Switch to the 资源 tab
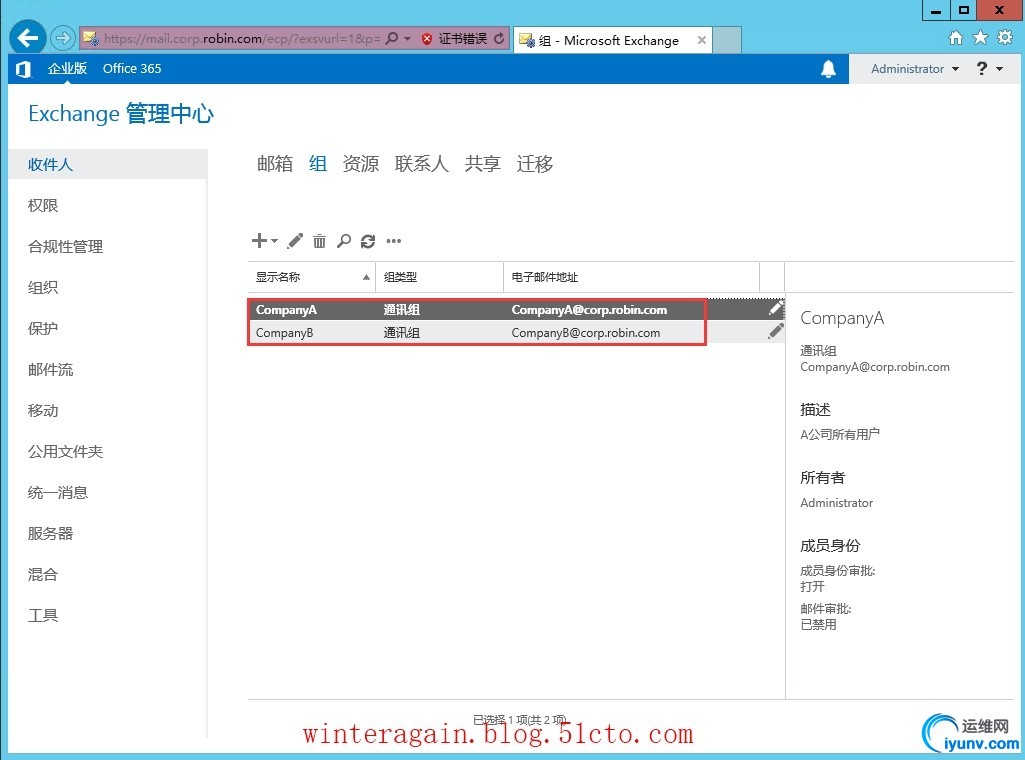 (361, 163)
